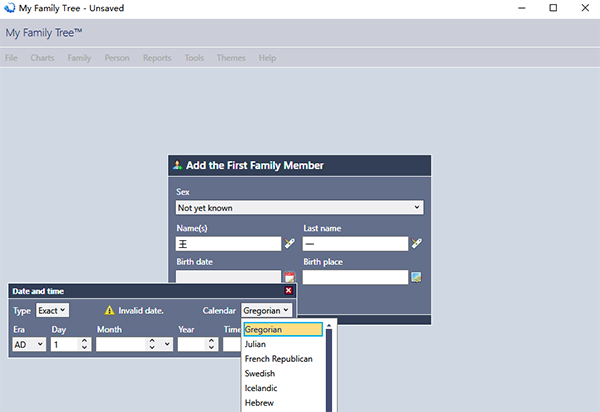Screen dimensions: 600x412
Task: Click the Last name input field
Action: [x=355, y=244]
